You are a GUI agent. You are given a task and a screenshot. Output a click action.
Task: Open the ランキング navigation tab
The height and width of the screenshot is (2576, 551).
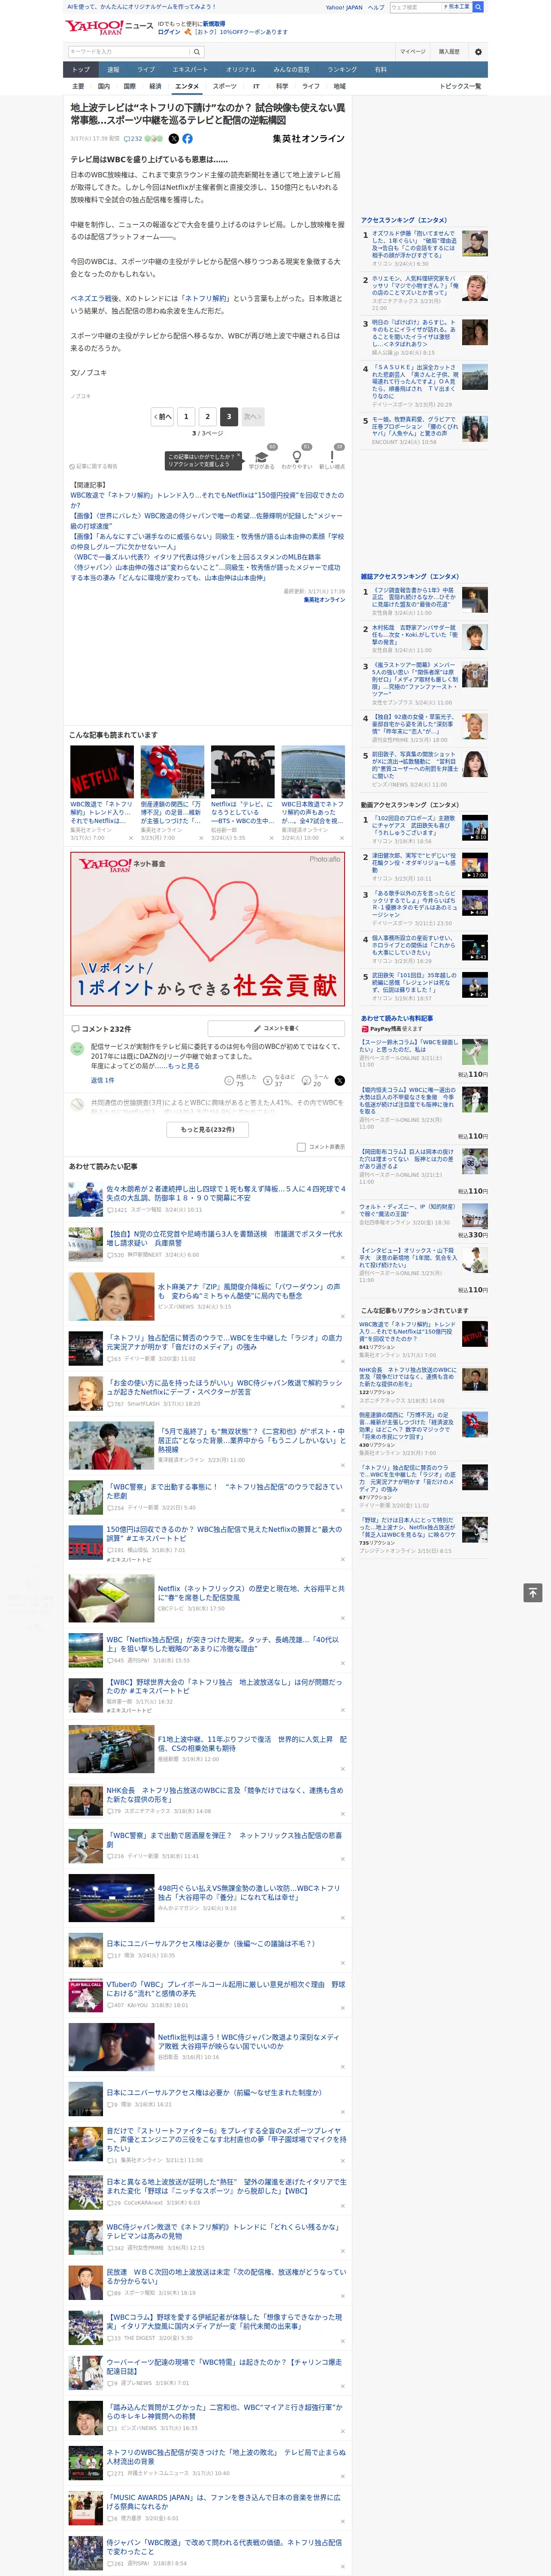[x=342, y=70]
